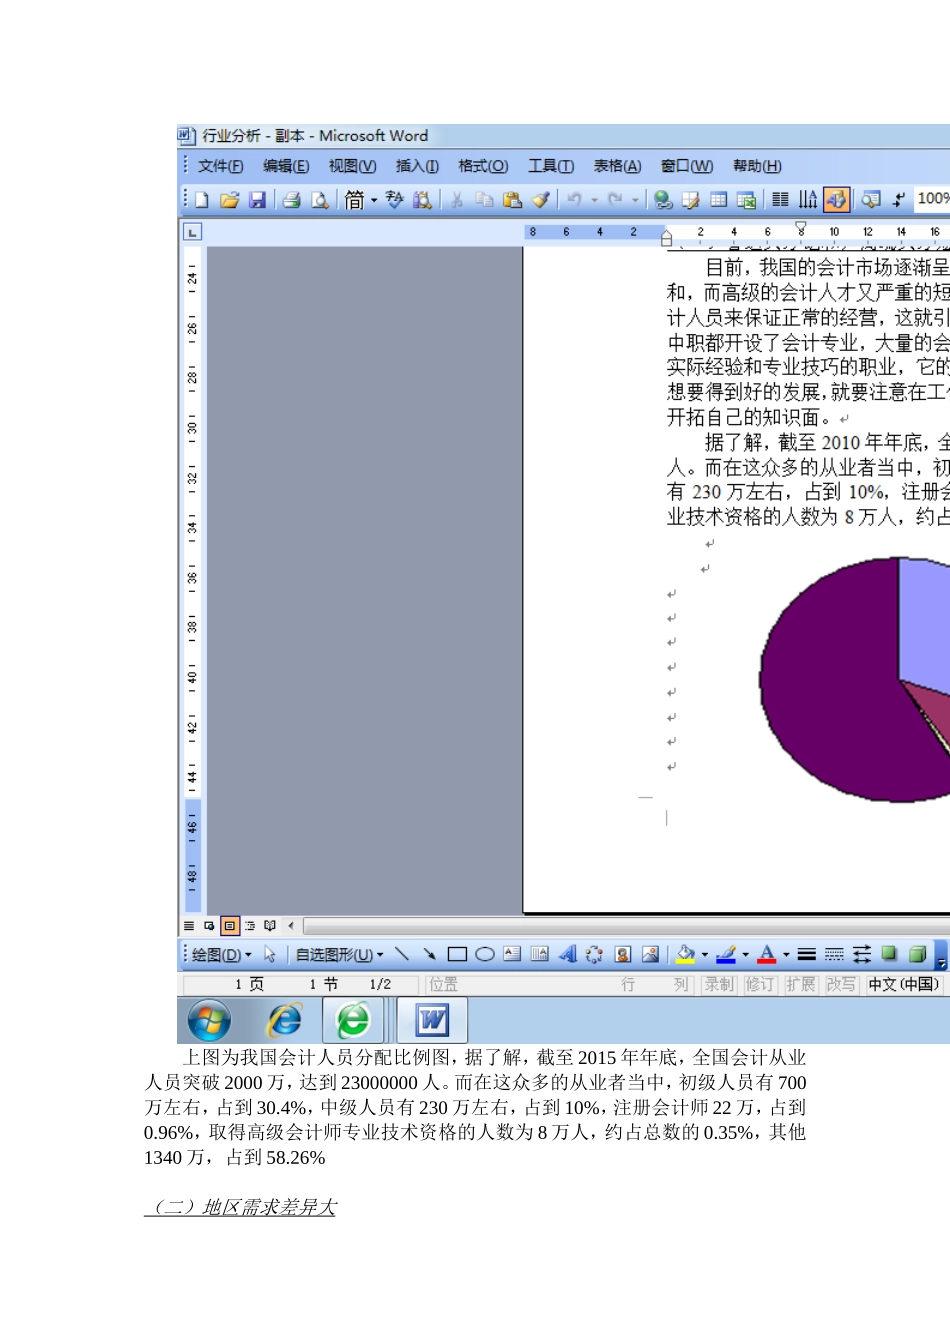
Task: Open the zoom percentage combo box
Action: (x=932, y=199)
